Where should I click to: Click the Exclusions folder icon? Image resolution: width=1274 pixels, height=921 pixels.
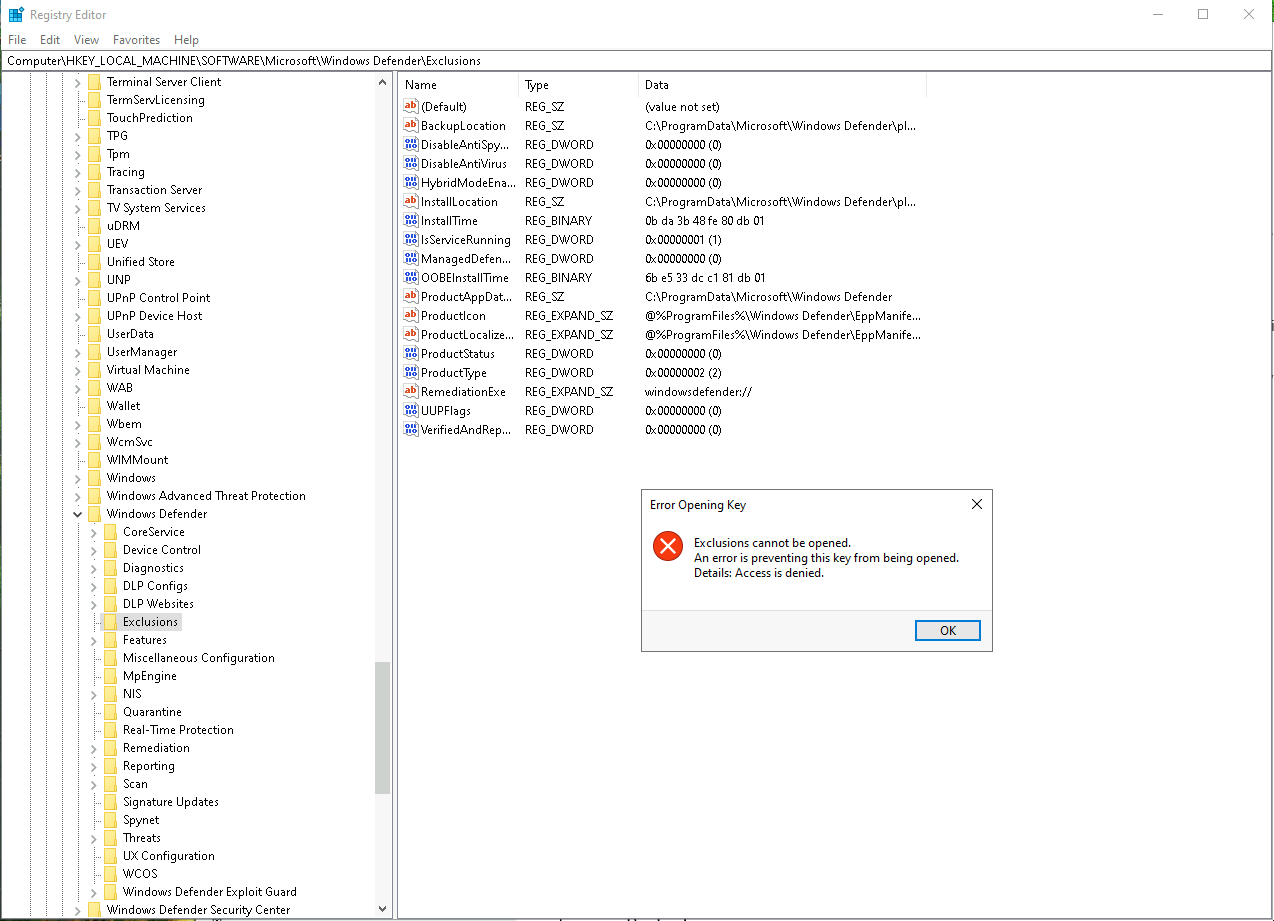click(110, 622)
